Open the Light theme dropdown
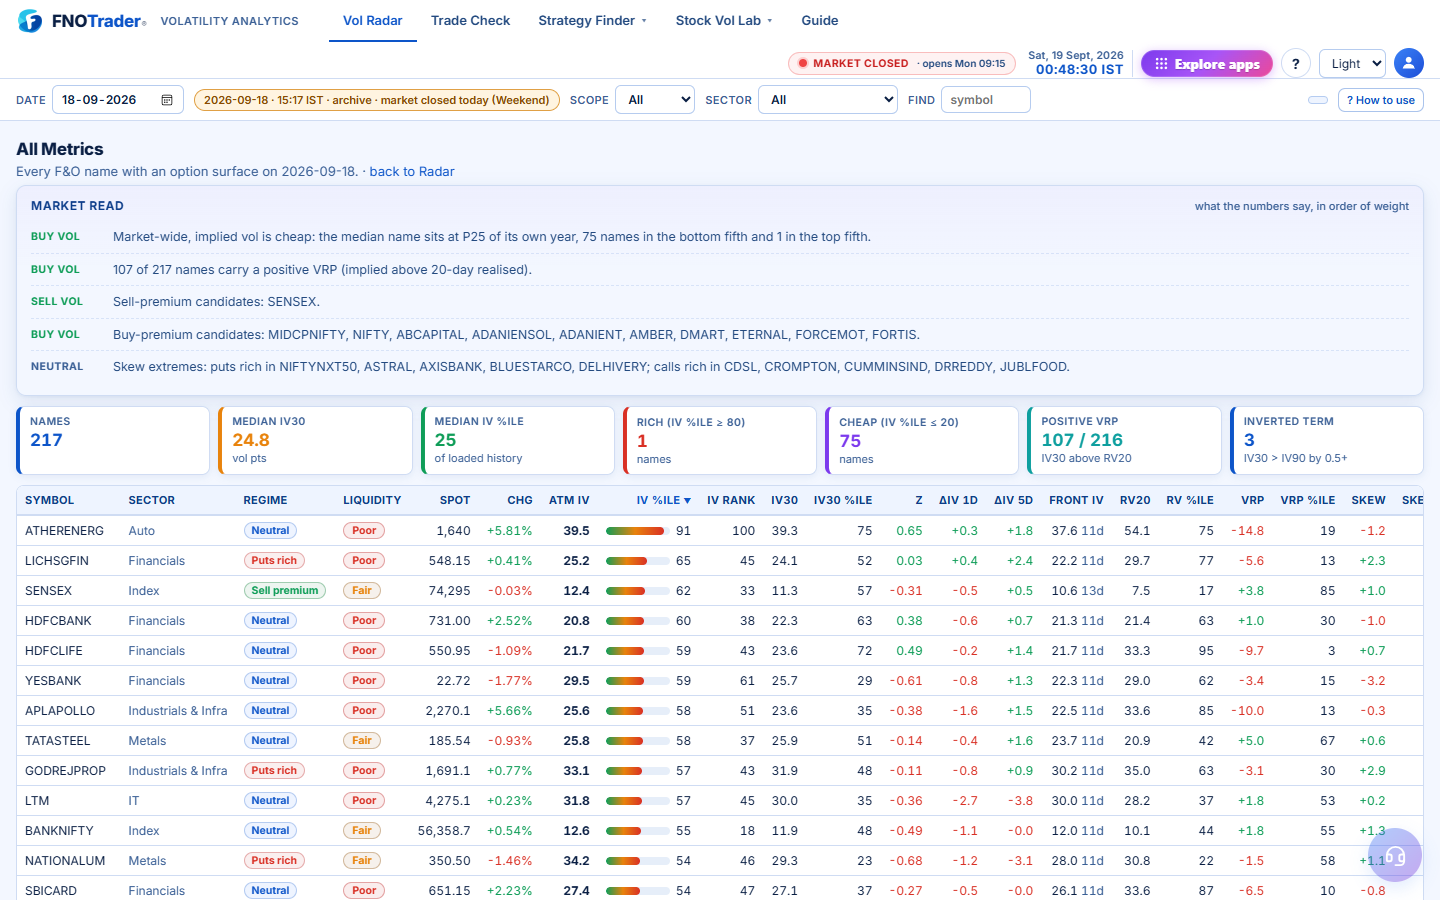 [1352, 64]
